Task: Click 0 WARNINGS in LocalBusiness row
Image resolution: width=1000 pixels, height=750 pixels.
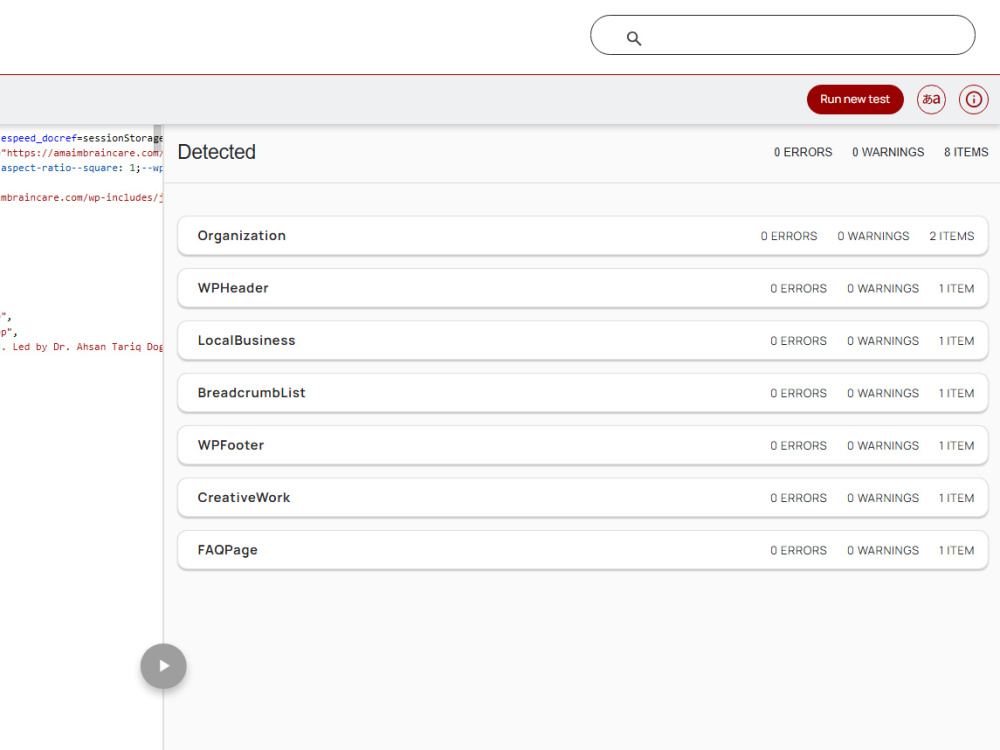Action: click(x=883, y=341)
